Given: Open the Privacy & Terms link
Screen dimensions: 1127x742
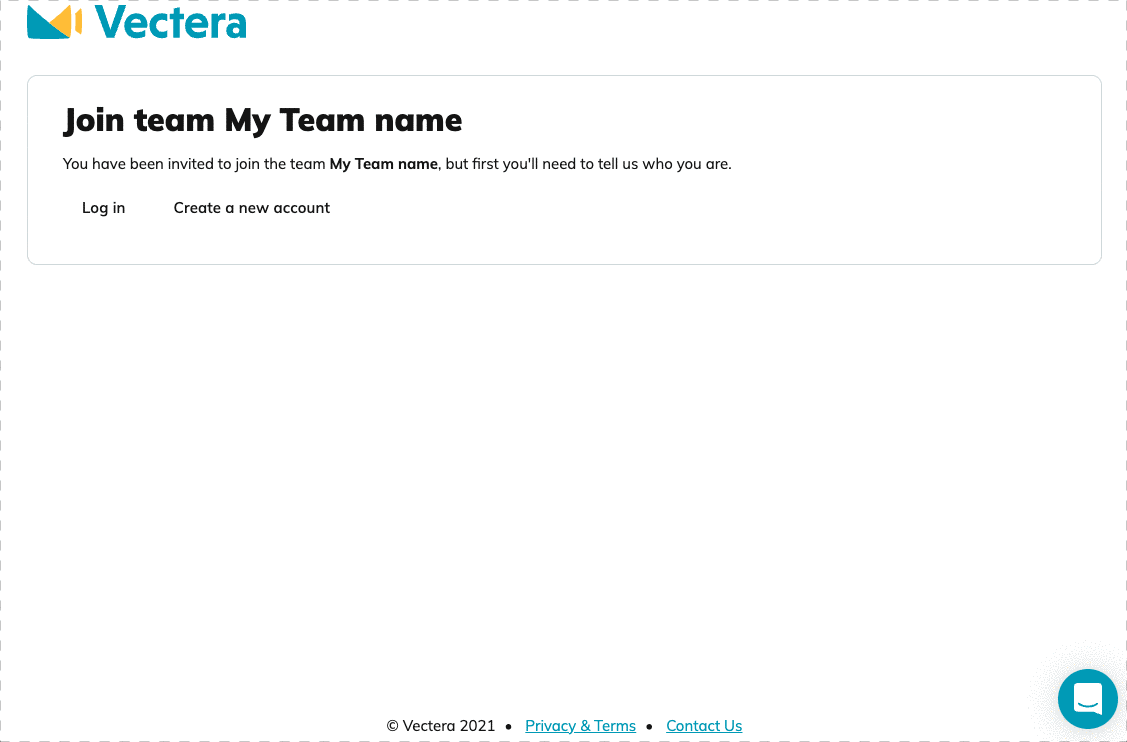Looking at the screenshot, I should (580, 726).
